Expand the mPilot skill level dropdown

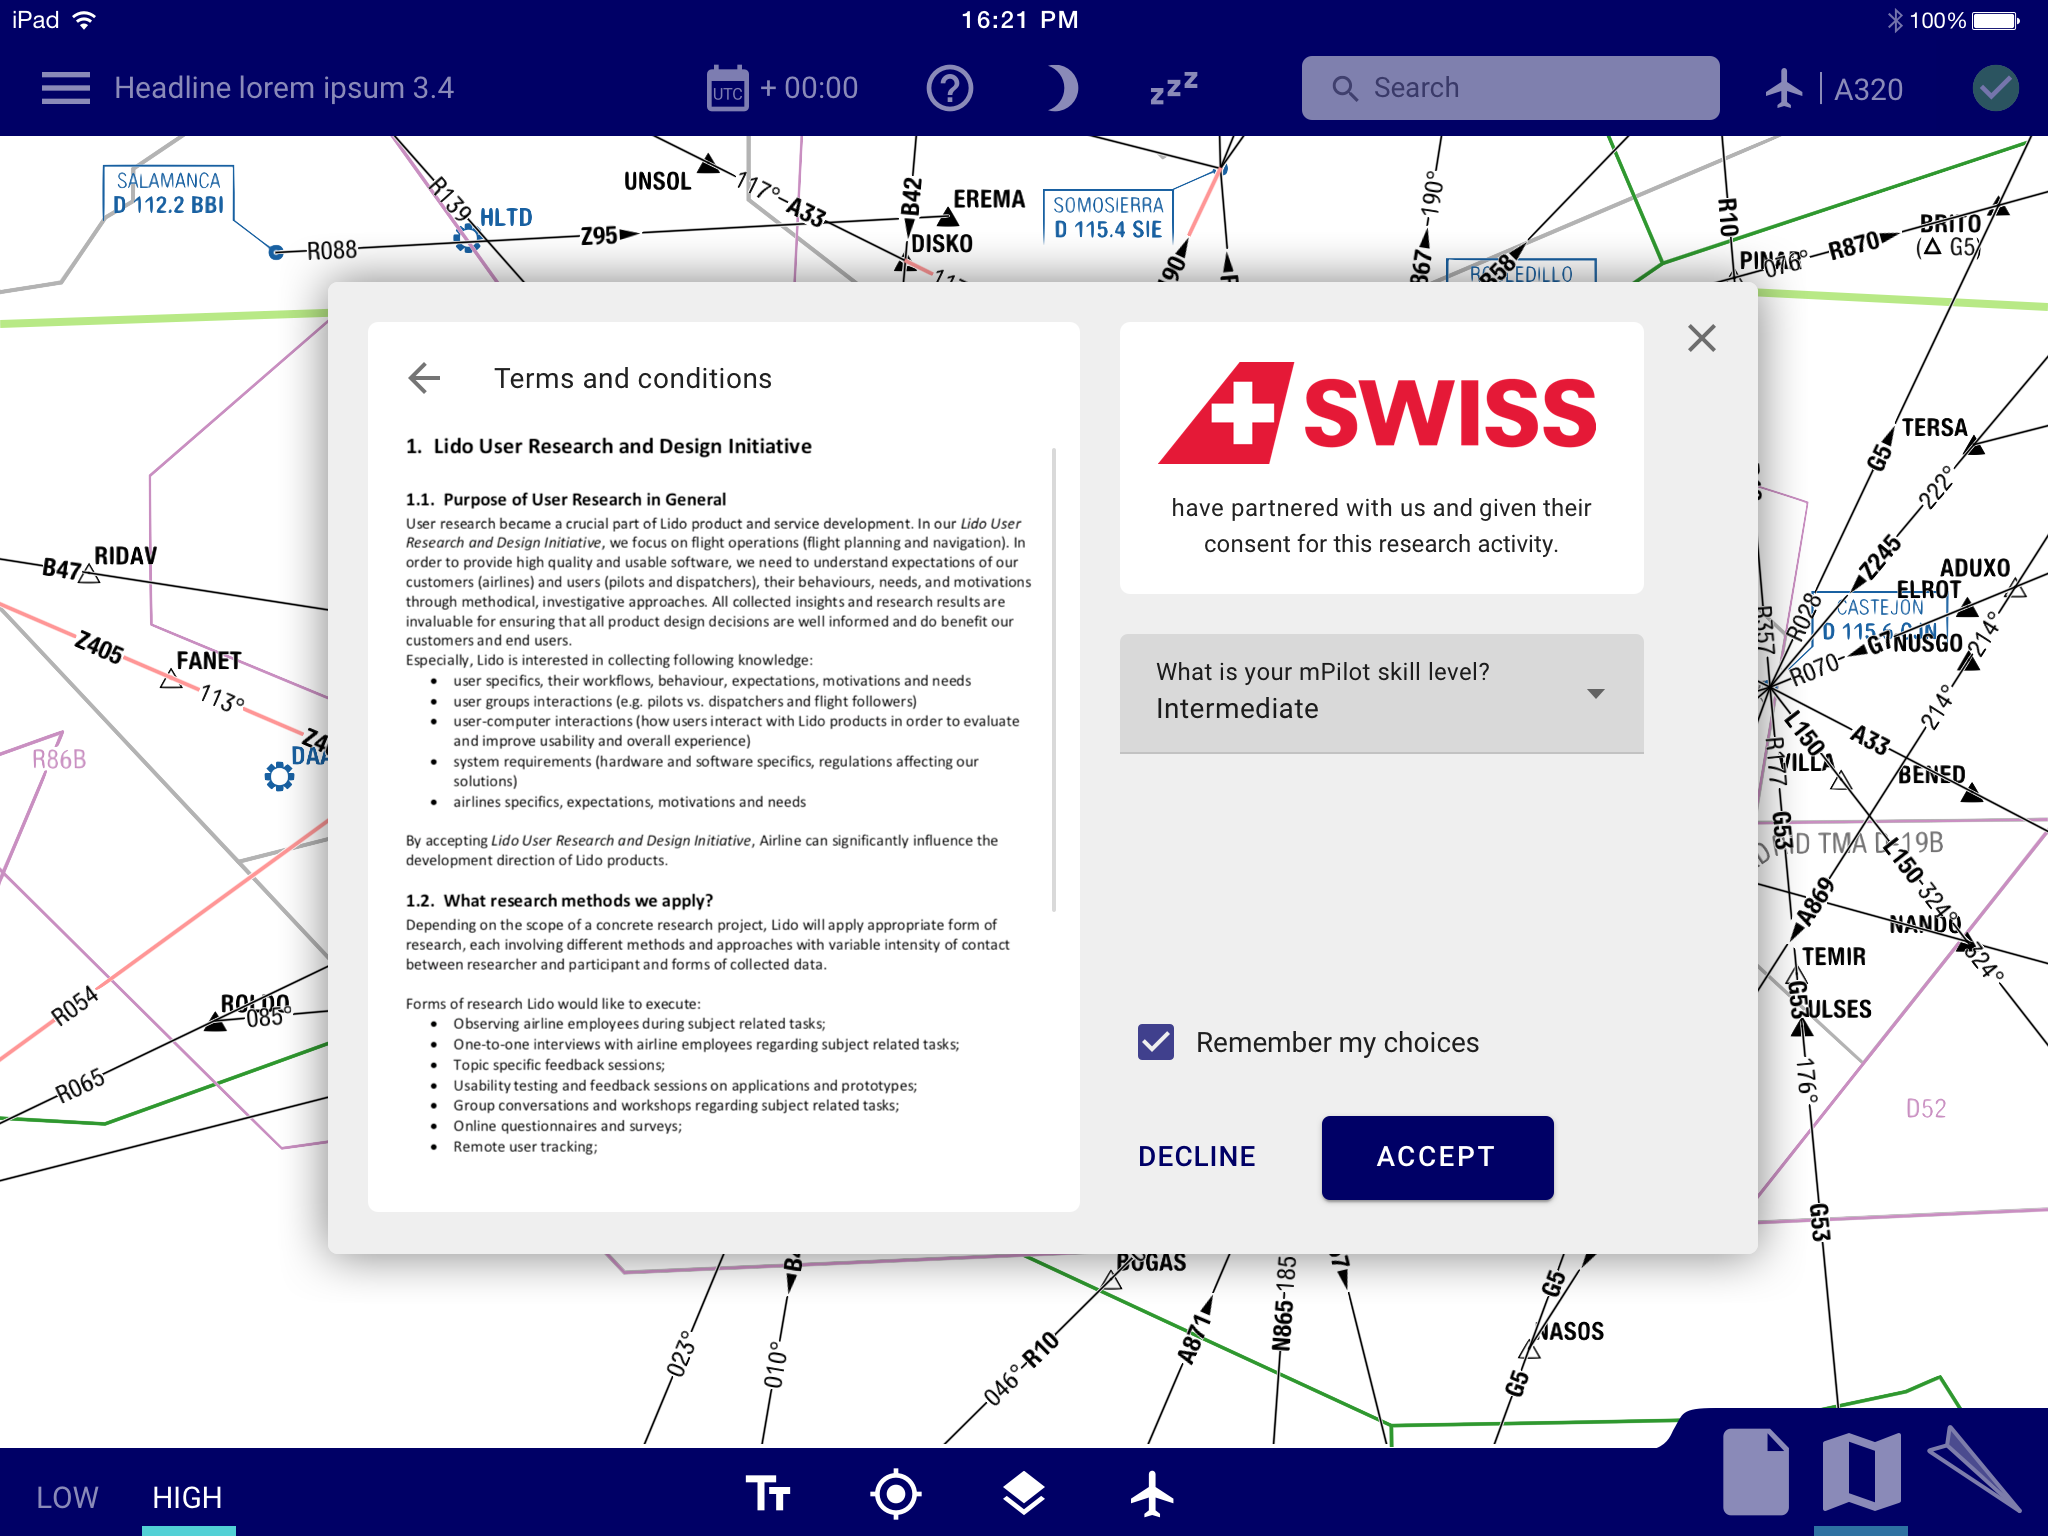(x=1380, y=692)
